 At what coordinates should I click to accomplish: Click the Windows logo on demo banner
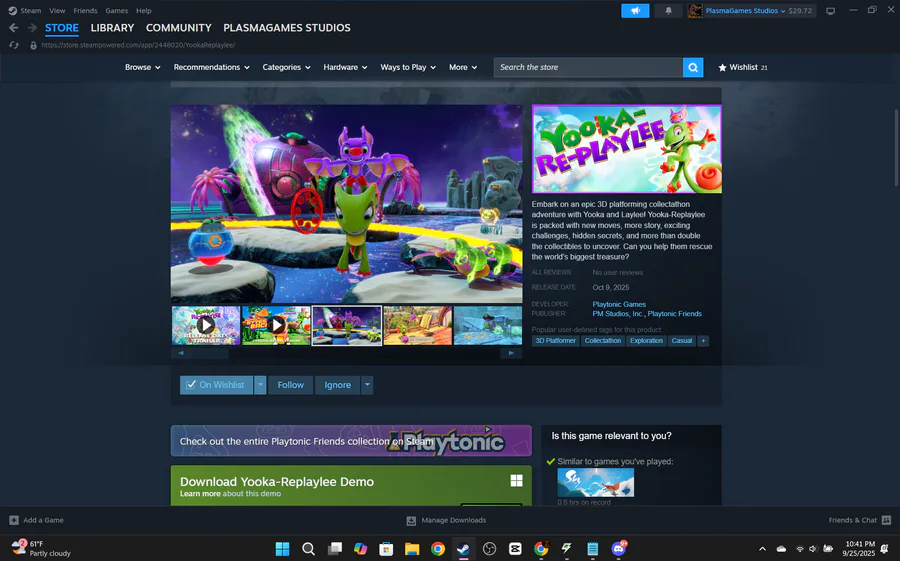pyautogui.click(x=516, y=481)
